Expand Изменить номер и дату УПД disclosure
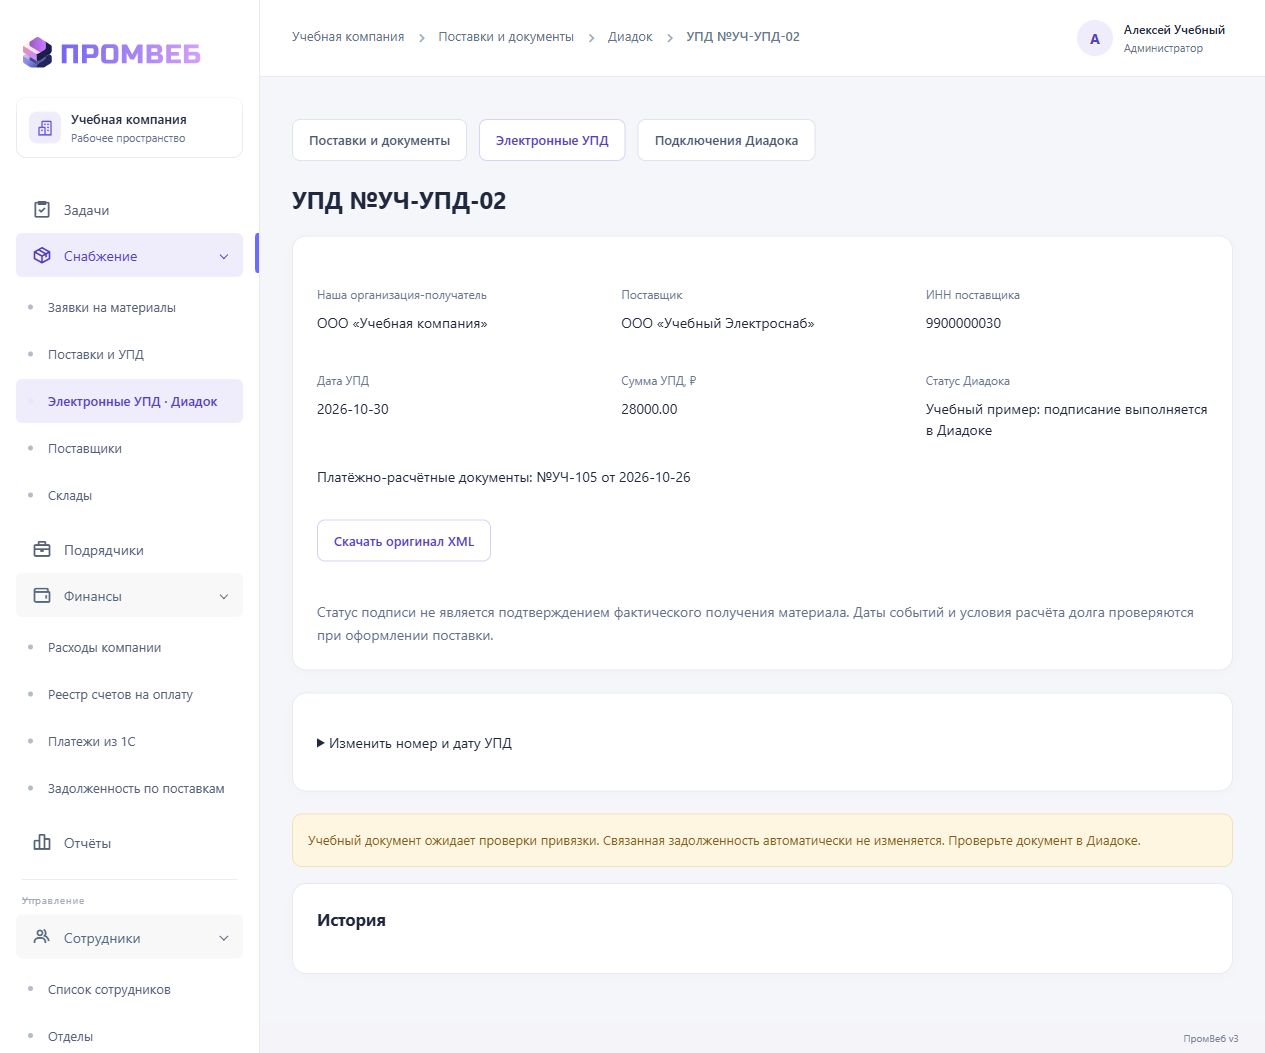The image size is (1265, 1053). click(414, 743)
